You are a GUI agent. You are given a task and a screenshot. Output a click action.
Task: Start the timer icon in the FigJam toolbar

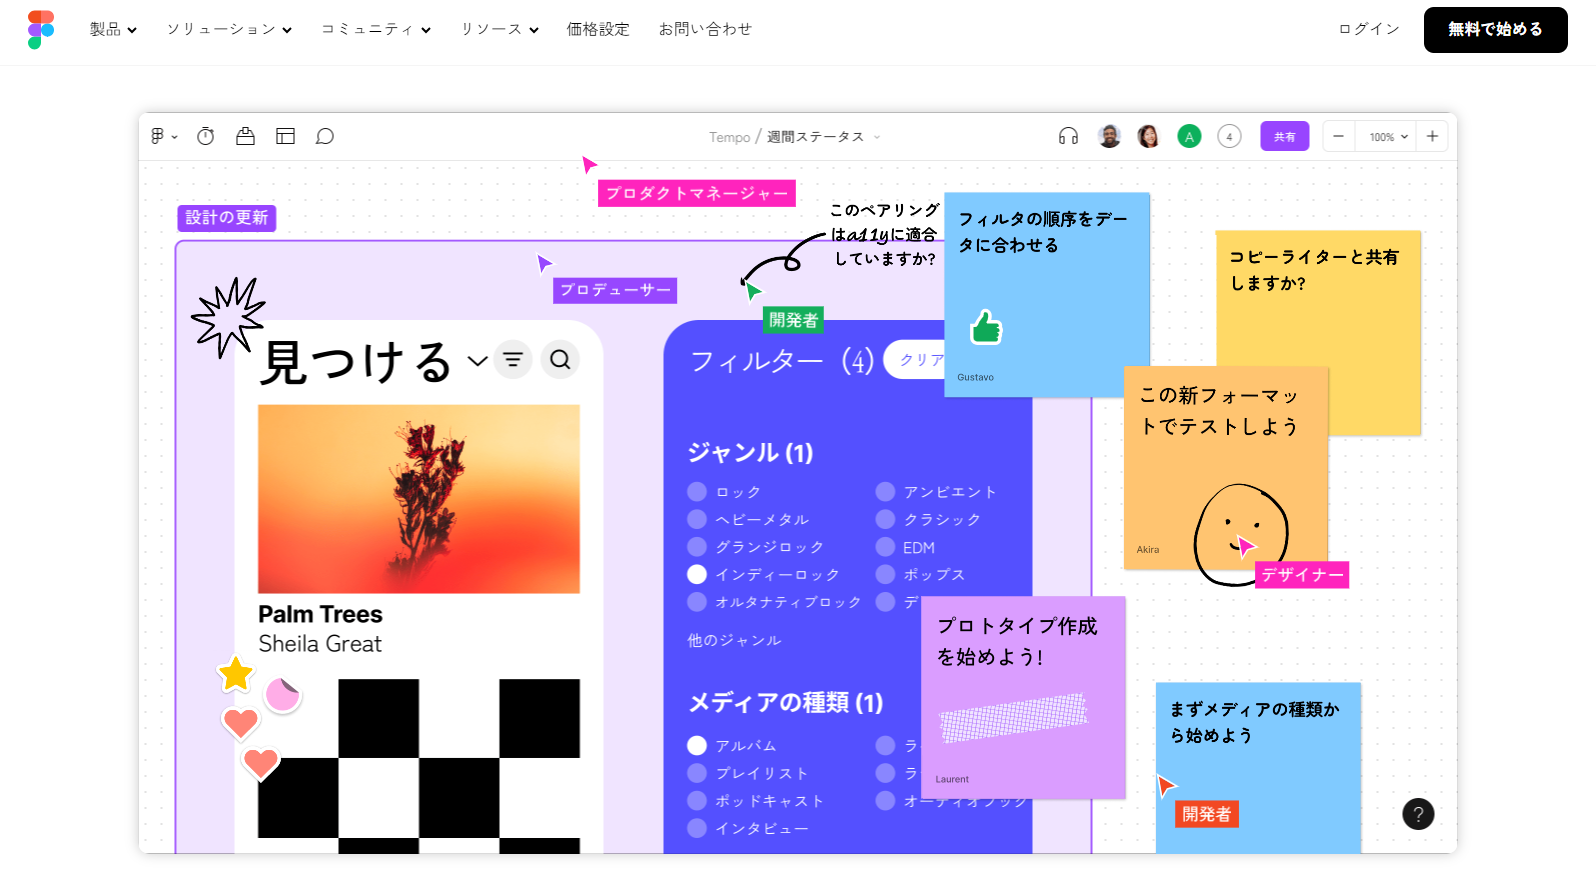click(x=206, y=137)
